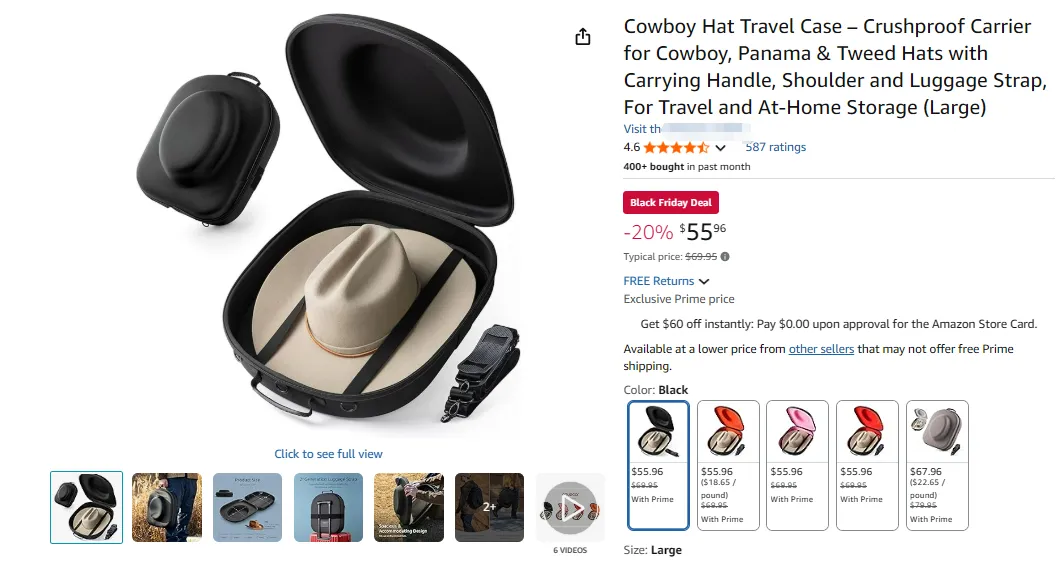Select the pink hat case color option
The height and width of the screenshot is (568, 1056).
click(797, 464)
